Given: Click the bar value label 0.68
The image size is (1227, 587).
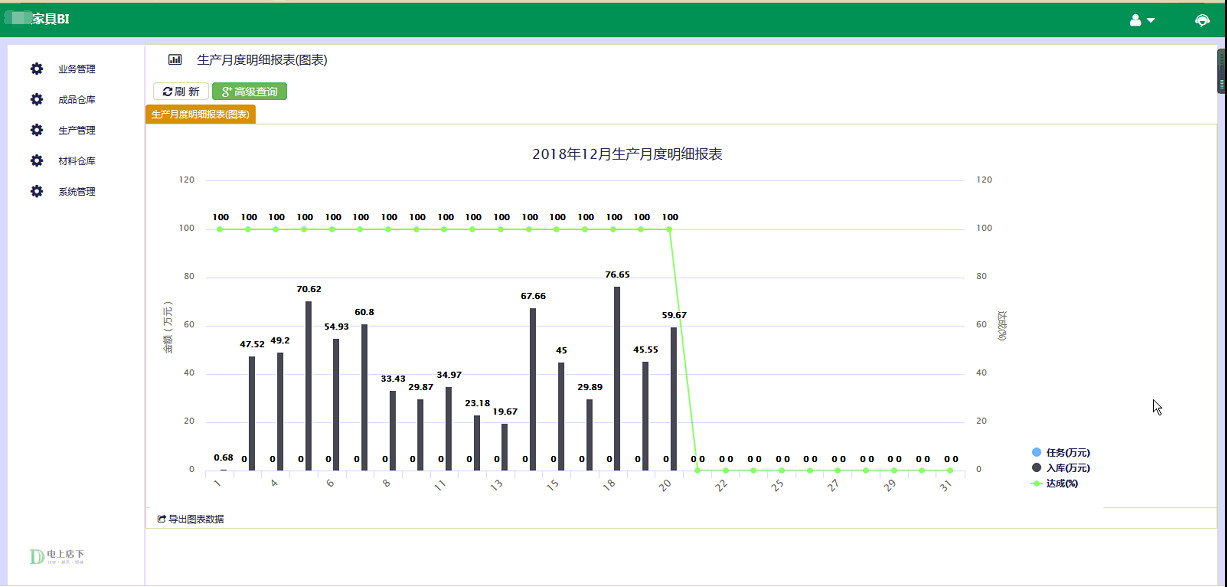Looking at the screenshot, I should point(224,458).
